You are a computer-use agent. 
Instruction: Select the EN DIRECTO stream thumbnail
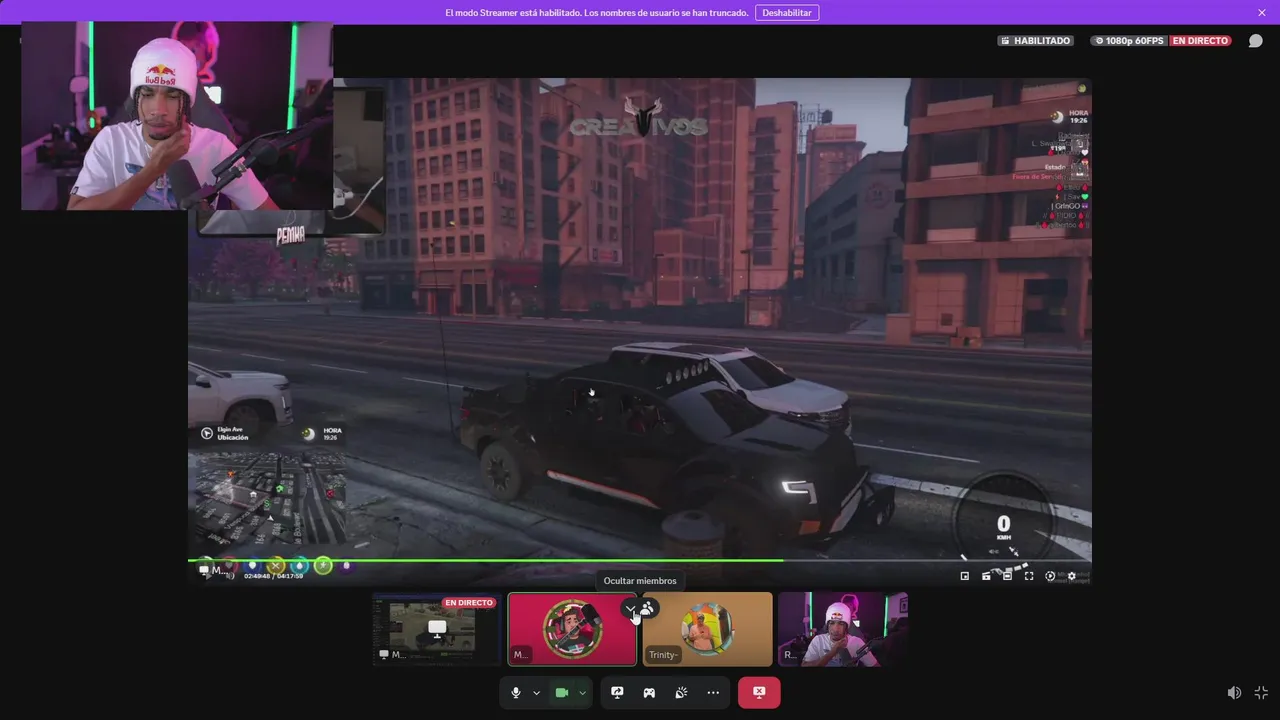pyautogui.click(x=437, y=629)
